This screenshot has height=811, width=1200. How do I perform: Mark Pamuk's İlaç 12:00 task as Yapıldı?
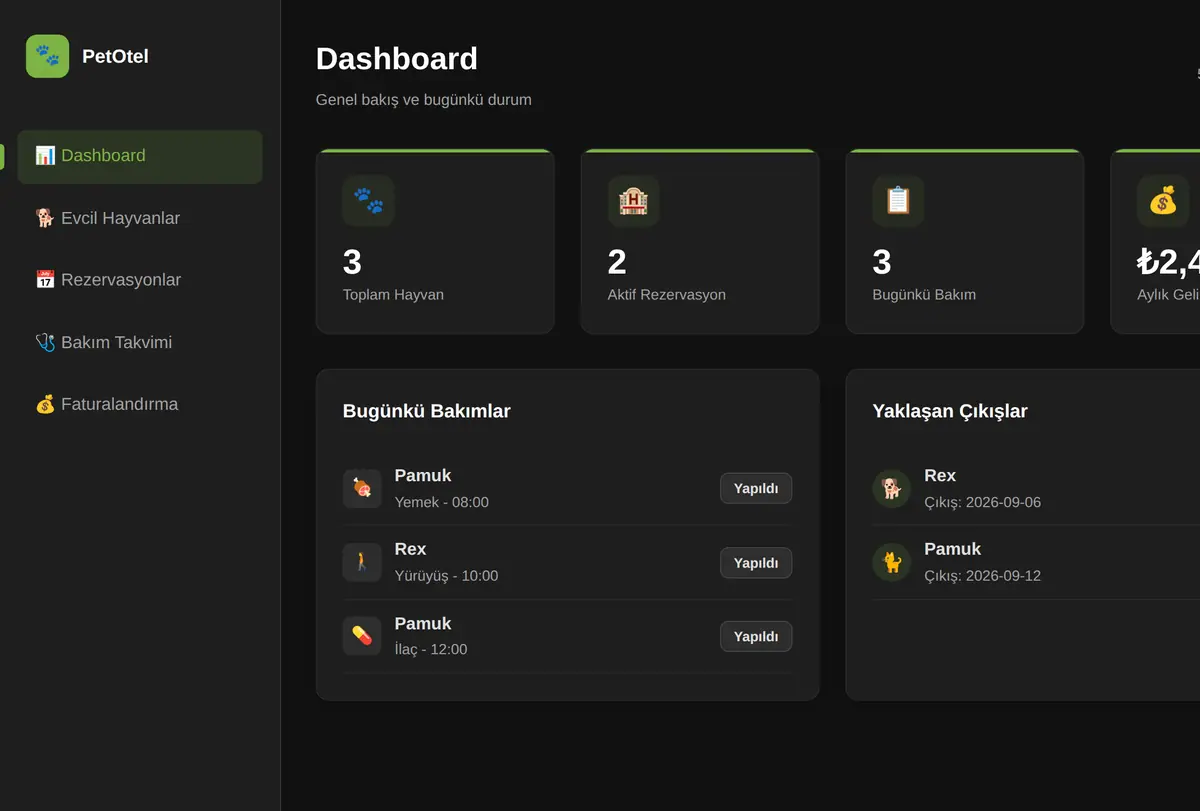(756, 637)
